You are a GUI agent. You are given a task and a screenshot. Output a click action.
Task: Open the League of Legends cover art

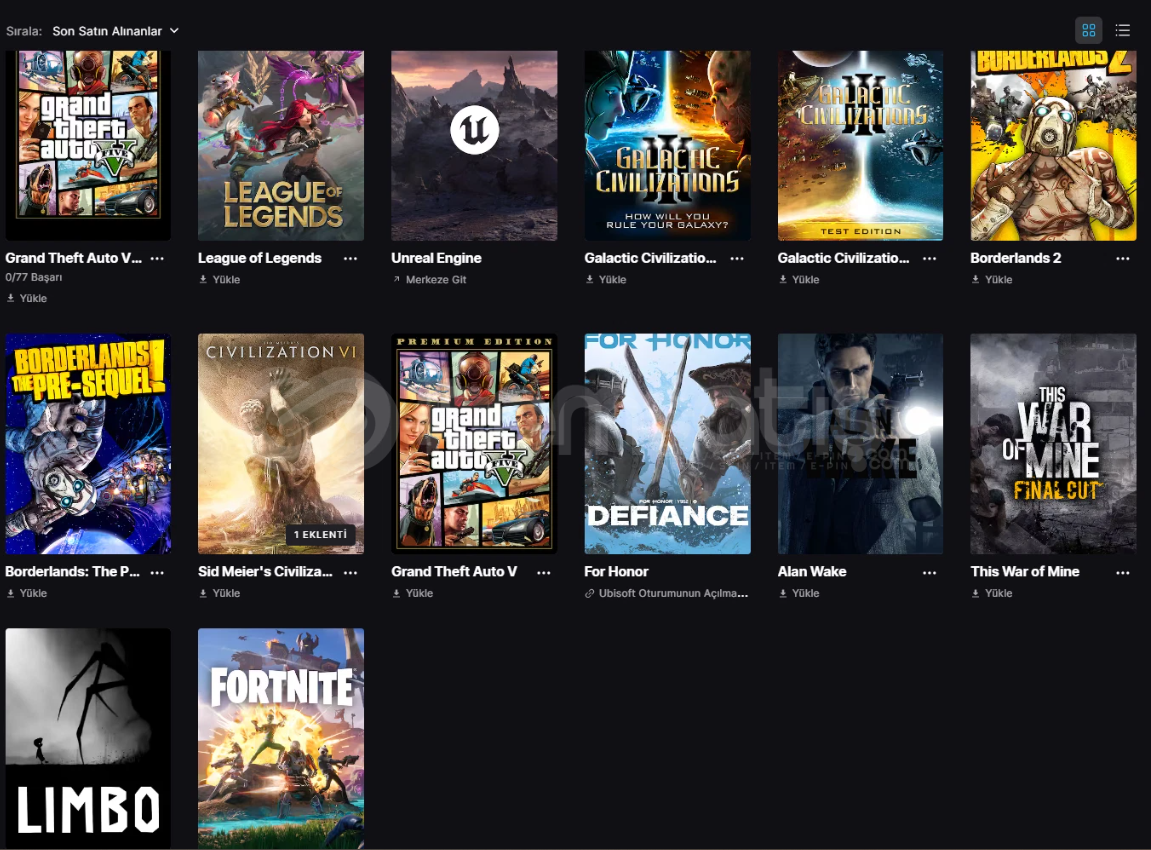click(x=280, y=145)
